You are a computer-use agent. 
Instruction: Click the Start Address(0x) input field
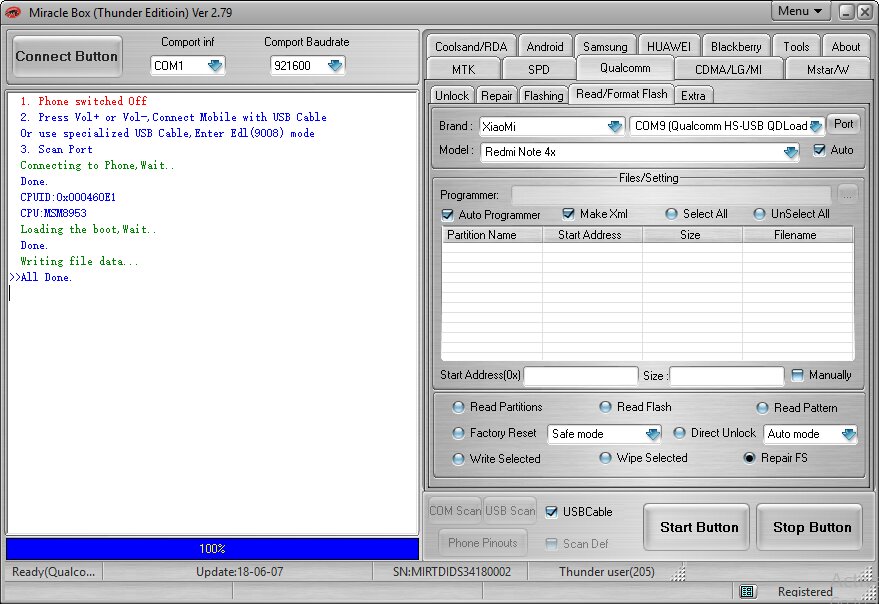581,375
